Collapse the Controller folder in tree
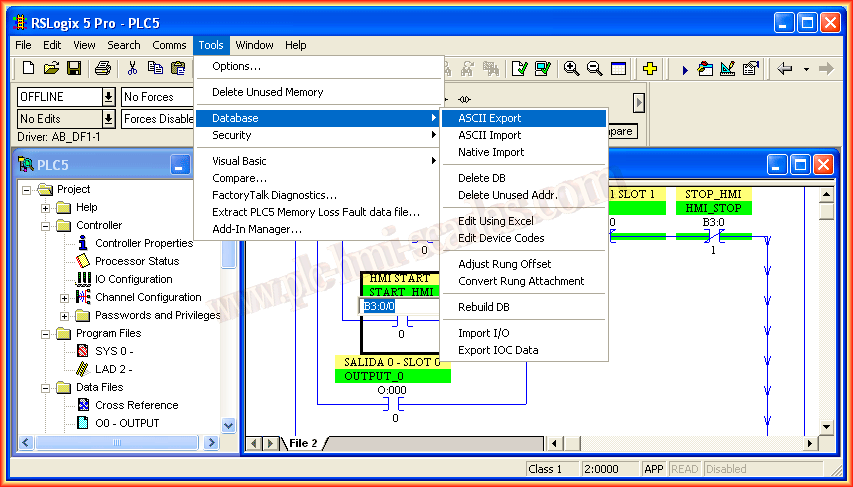Image resolution: width=853 pixels, height=487 pixels. pos(47,226)
